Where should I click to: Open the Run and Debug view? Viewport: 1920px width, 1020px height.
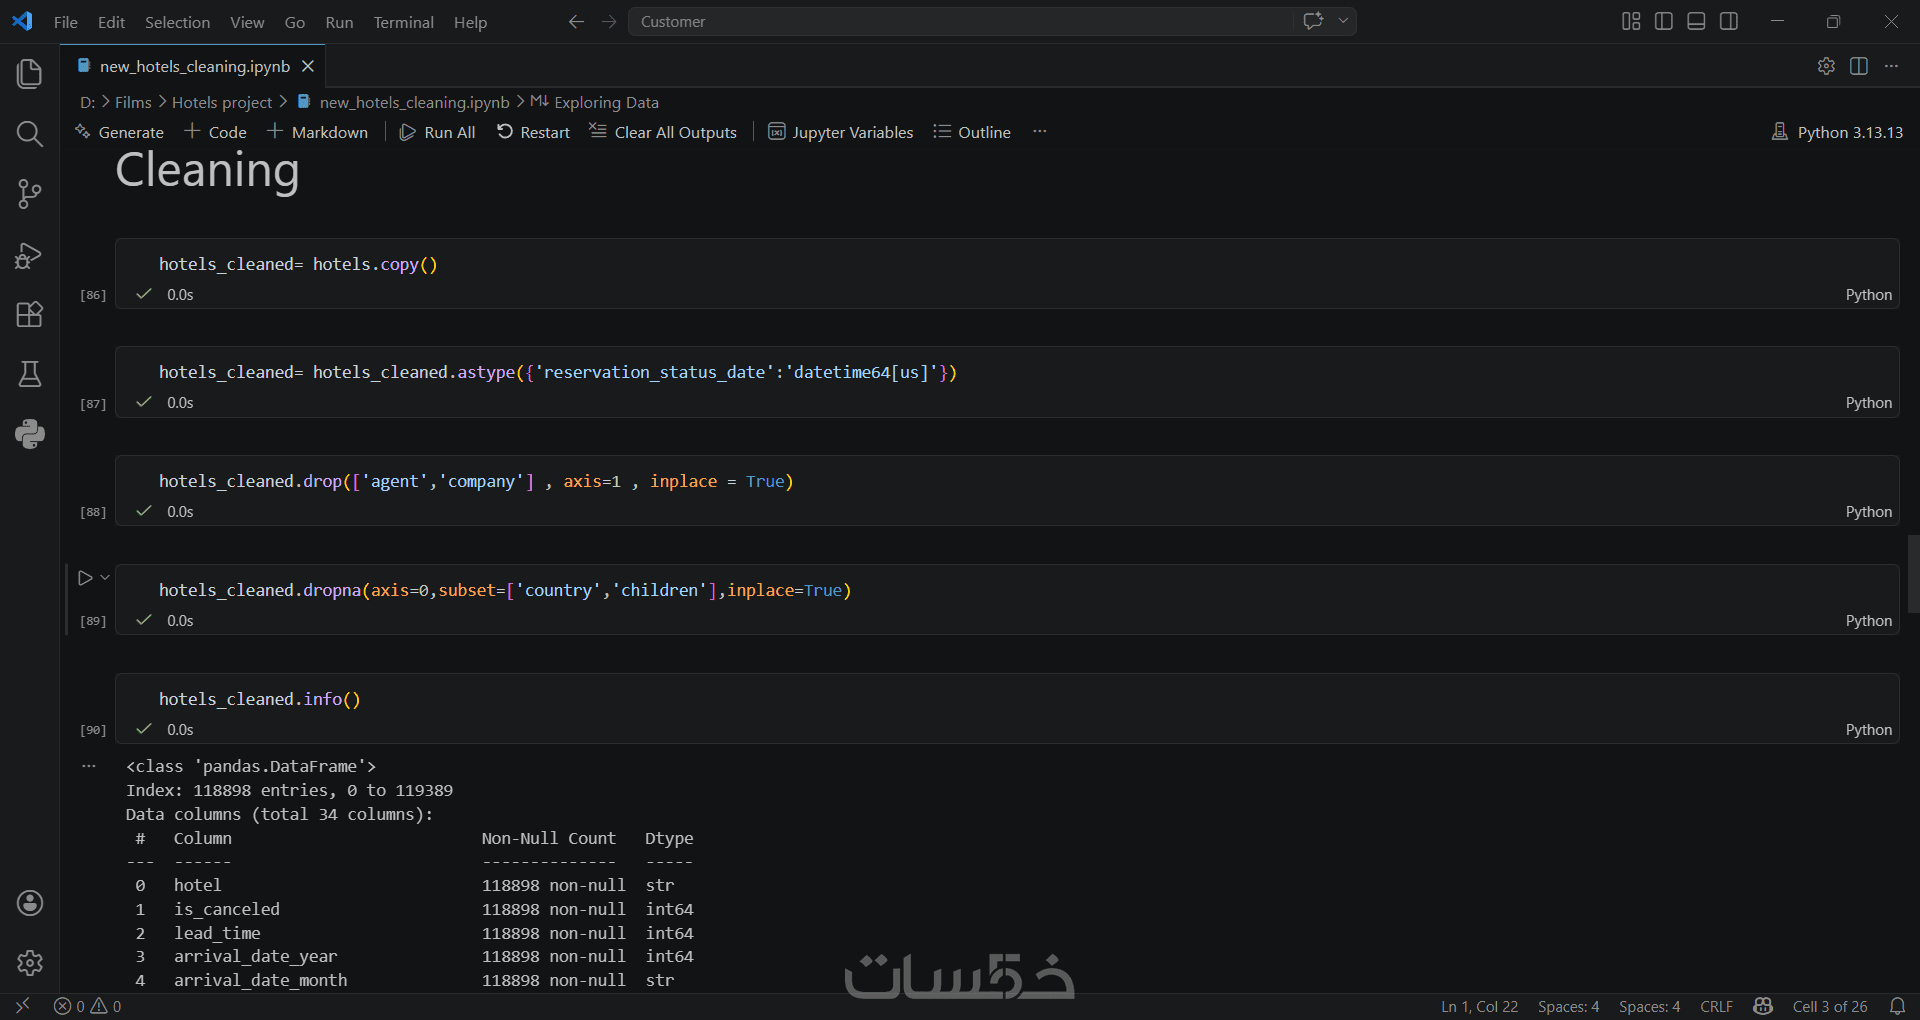coord(30,255)
